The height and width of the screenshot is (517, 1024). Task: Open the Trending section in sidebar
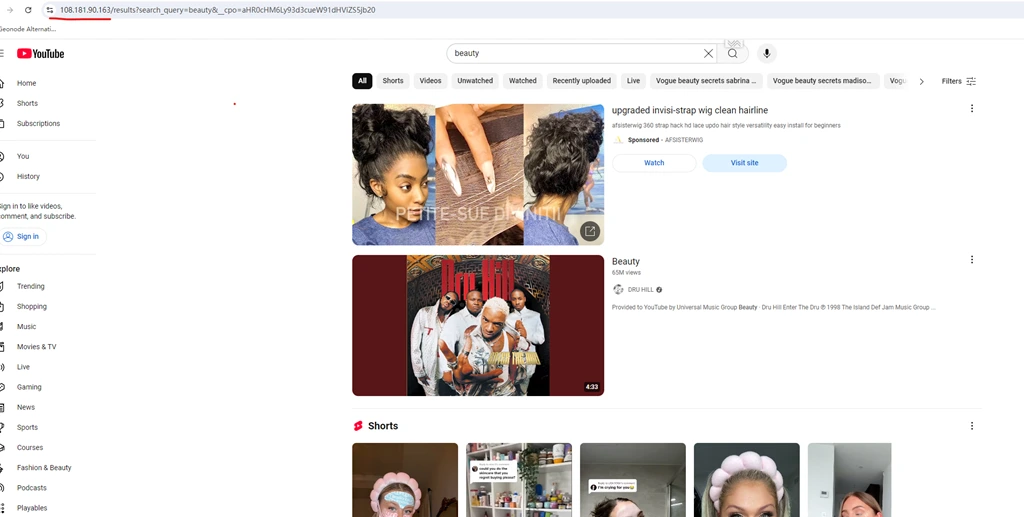coord(30,286)
